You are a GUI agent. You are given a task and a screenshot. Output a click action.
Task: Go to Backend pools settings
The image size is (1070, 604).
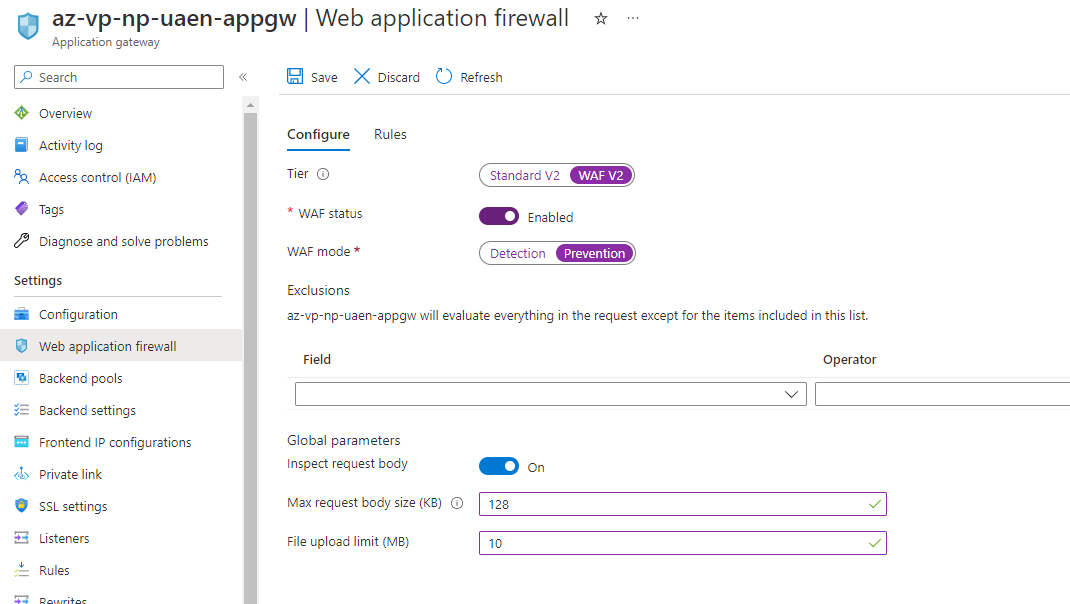81,378
